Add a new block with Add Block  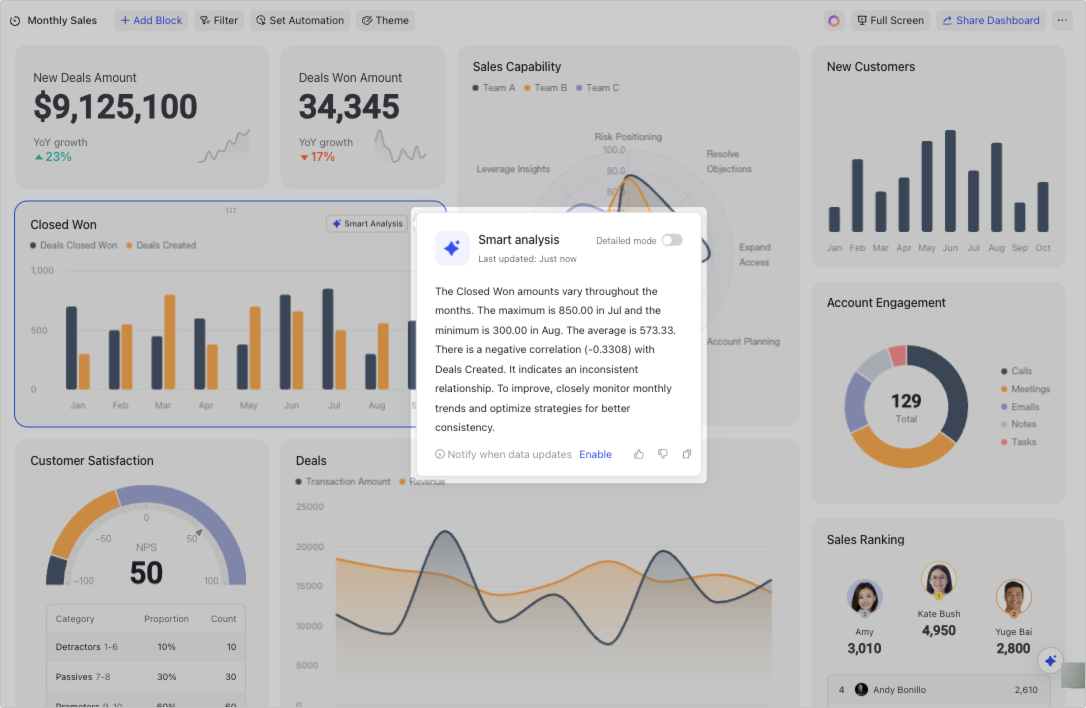[150, 20]
